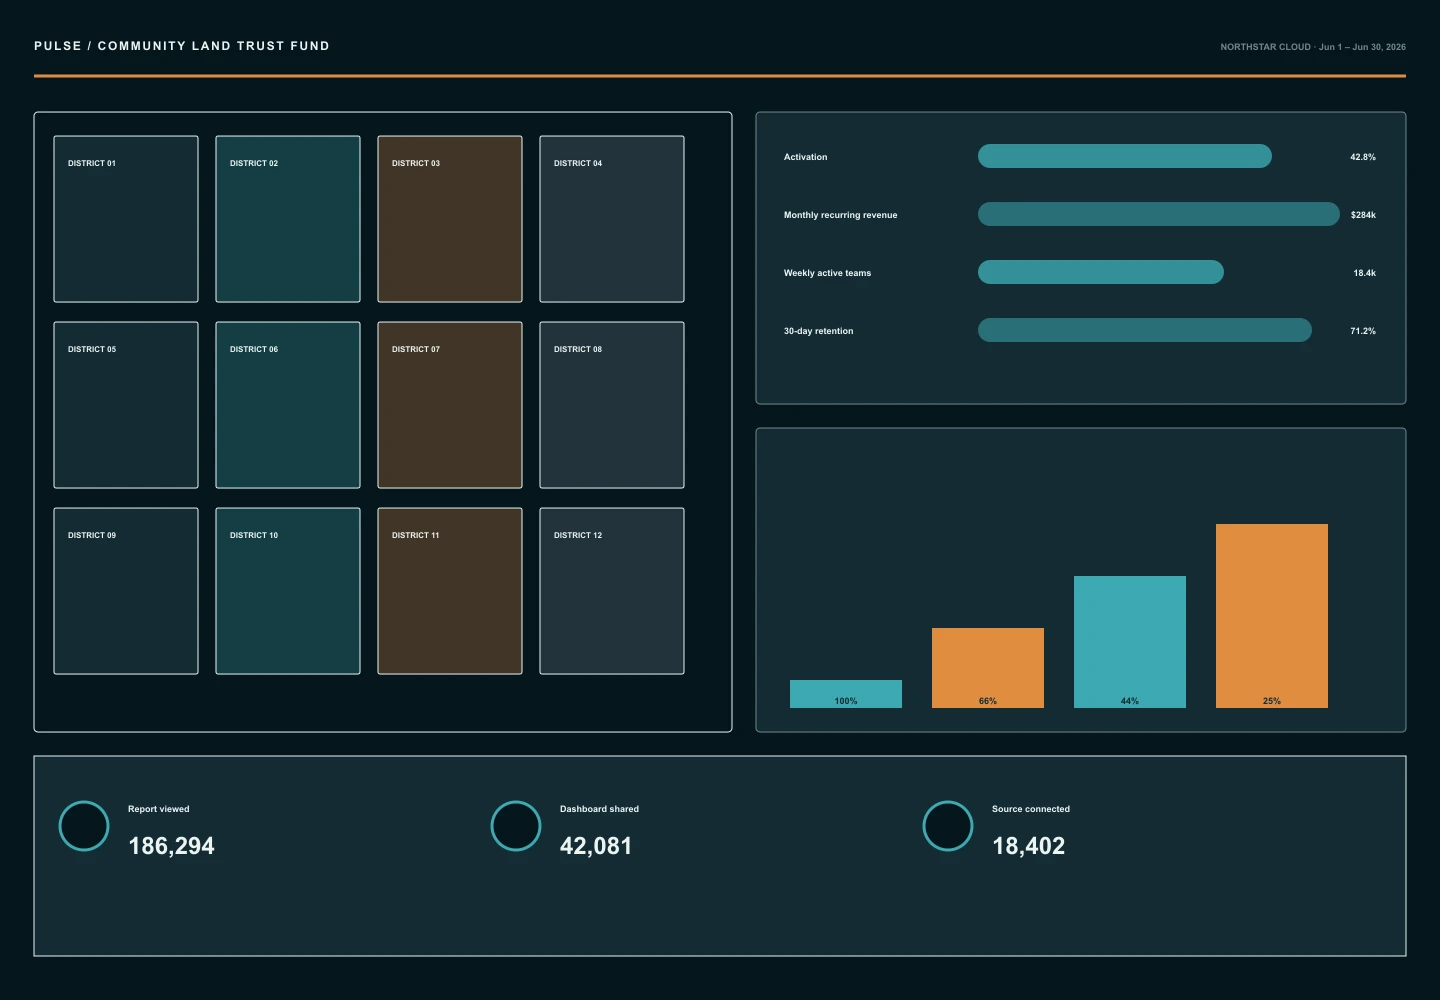Click the 30-day retention label
This screenshot has height=1000, width=1440.
point(818,331)
